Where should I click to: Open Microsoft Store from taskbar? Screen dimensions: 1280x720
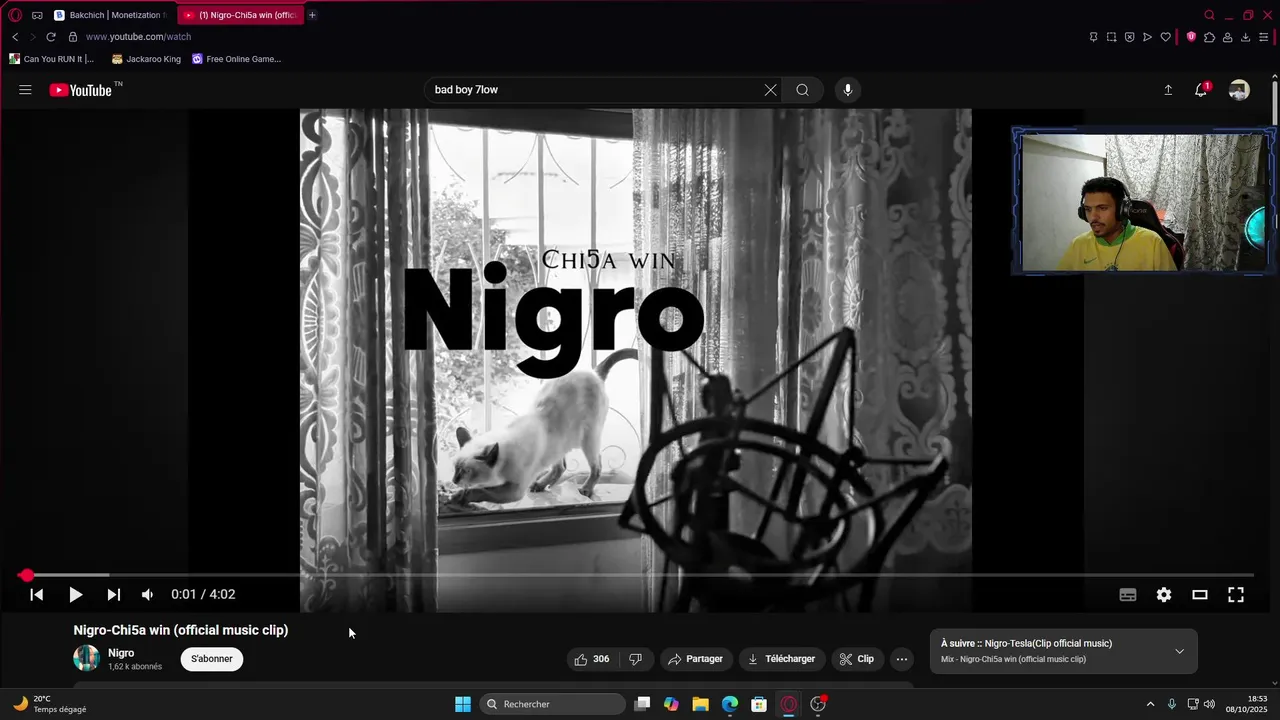pos(759,704)
